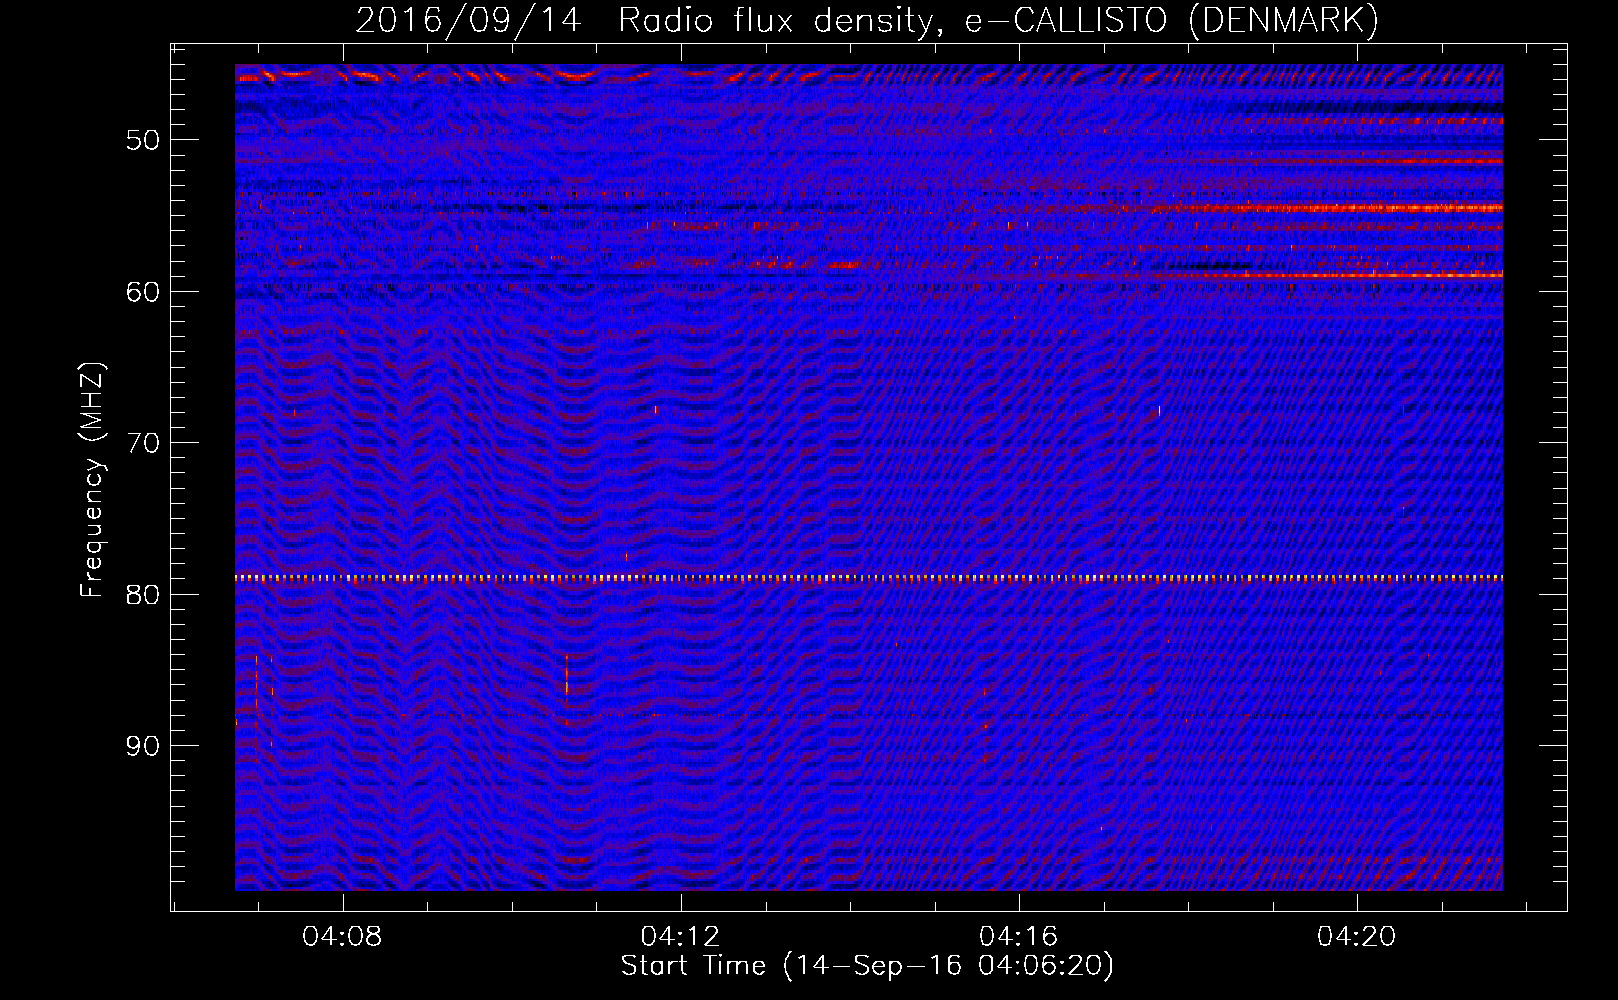1618x1000 pixels.
Task: Click the bright dotted line near 79 MHz
Action: click(869, 578)
